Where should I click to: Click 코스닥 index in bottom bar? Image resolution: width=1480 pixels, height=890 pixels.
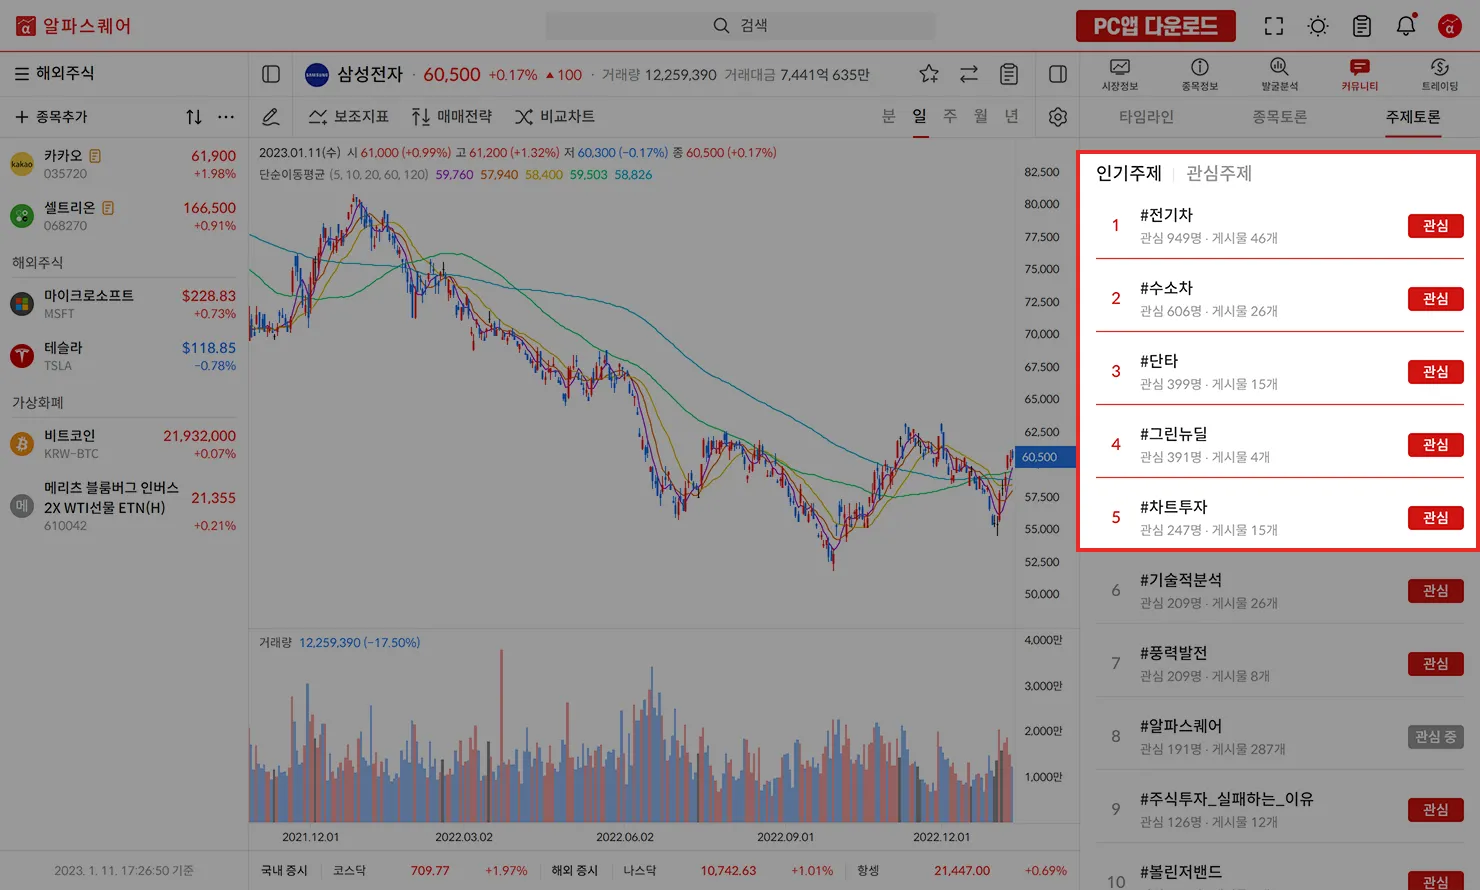coord(349,871)
